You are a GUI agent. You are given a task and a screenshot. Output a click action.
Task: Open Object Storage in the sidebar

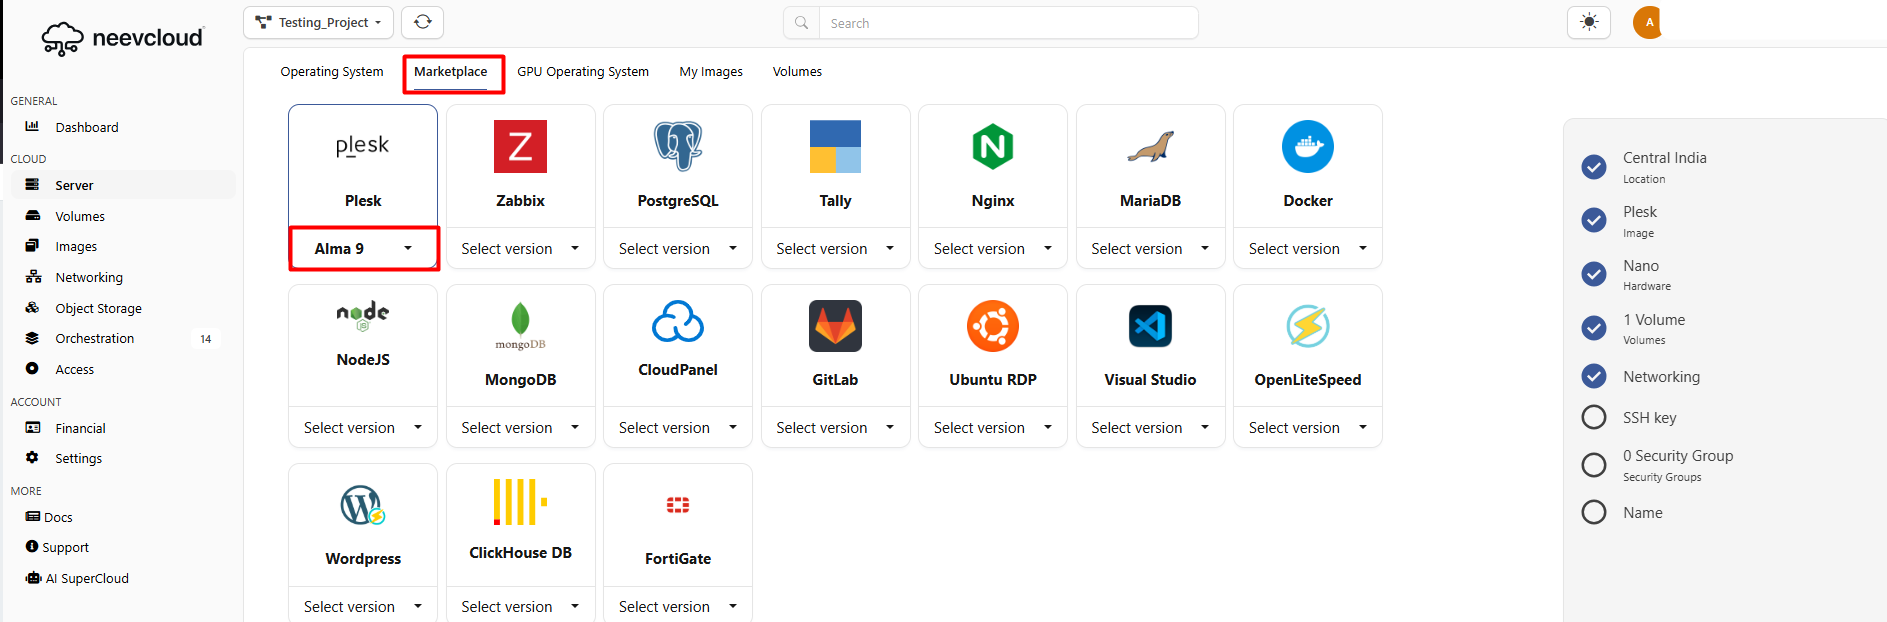click(98, 308)
